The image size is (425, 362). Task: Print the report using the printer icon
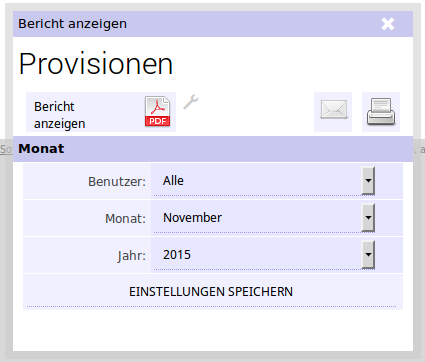381,112
